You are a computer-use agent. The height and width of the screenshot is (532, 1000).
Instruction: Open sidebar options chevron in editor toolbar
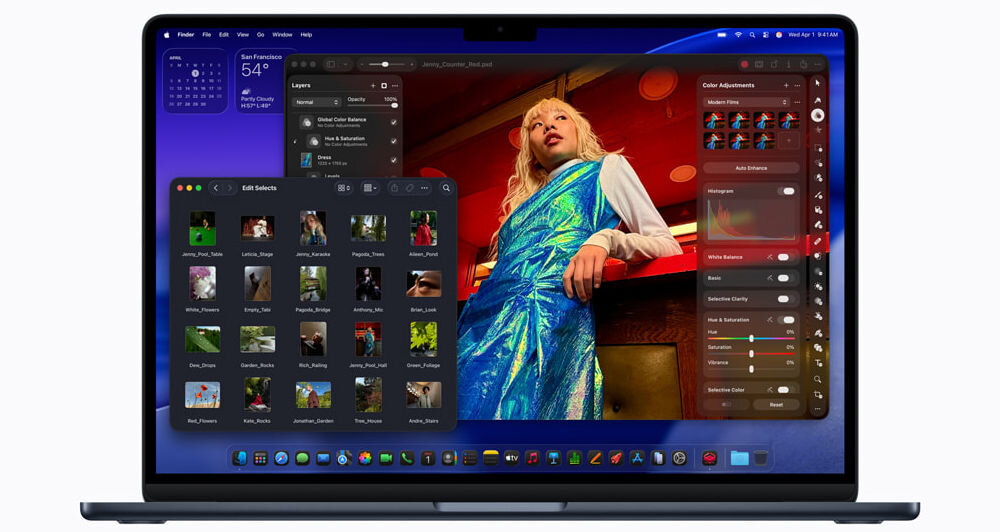pos(346,64)
